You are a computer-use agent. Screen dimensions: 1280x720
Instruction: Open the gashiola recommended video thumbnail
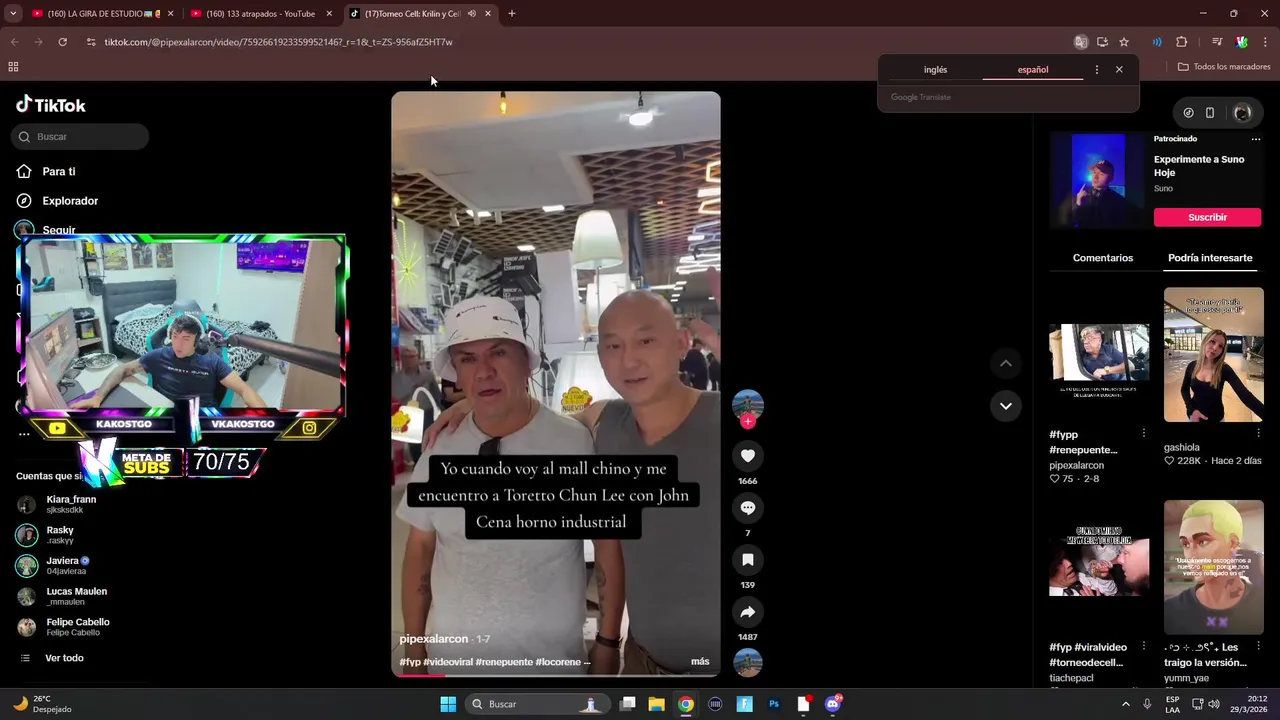(x=1213, y=355)
